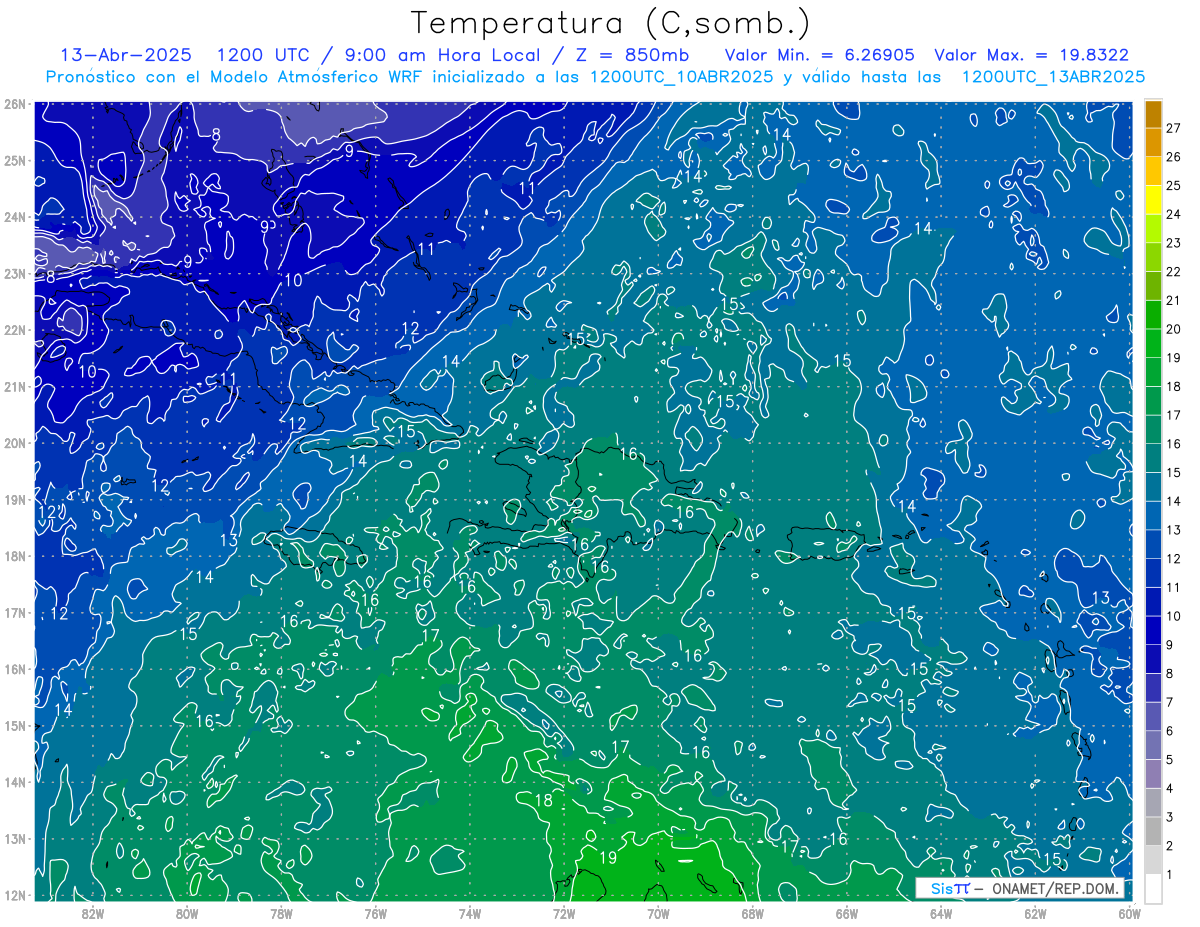Click the valid-until stamp '1200UTC_13ABR2025'
Image resolution: width=1200 pixels, height=927 pixels.
1053,77
